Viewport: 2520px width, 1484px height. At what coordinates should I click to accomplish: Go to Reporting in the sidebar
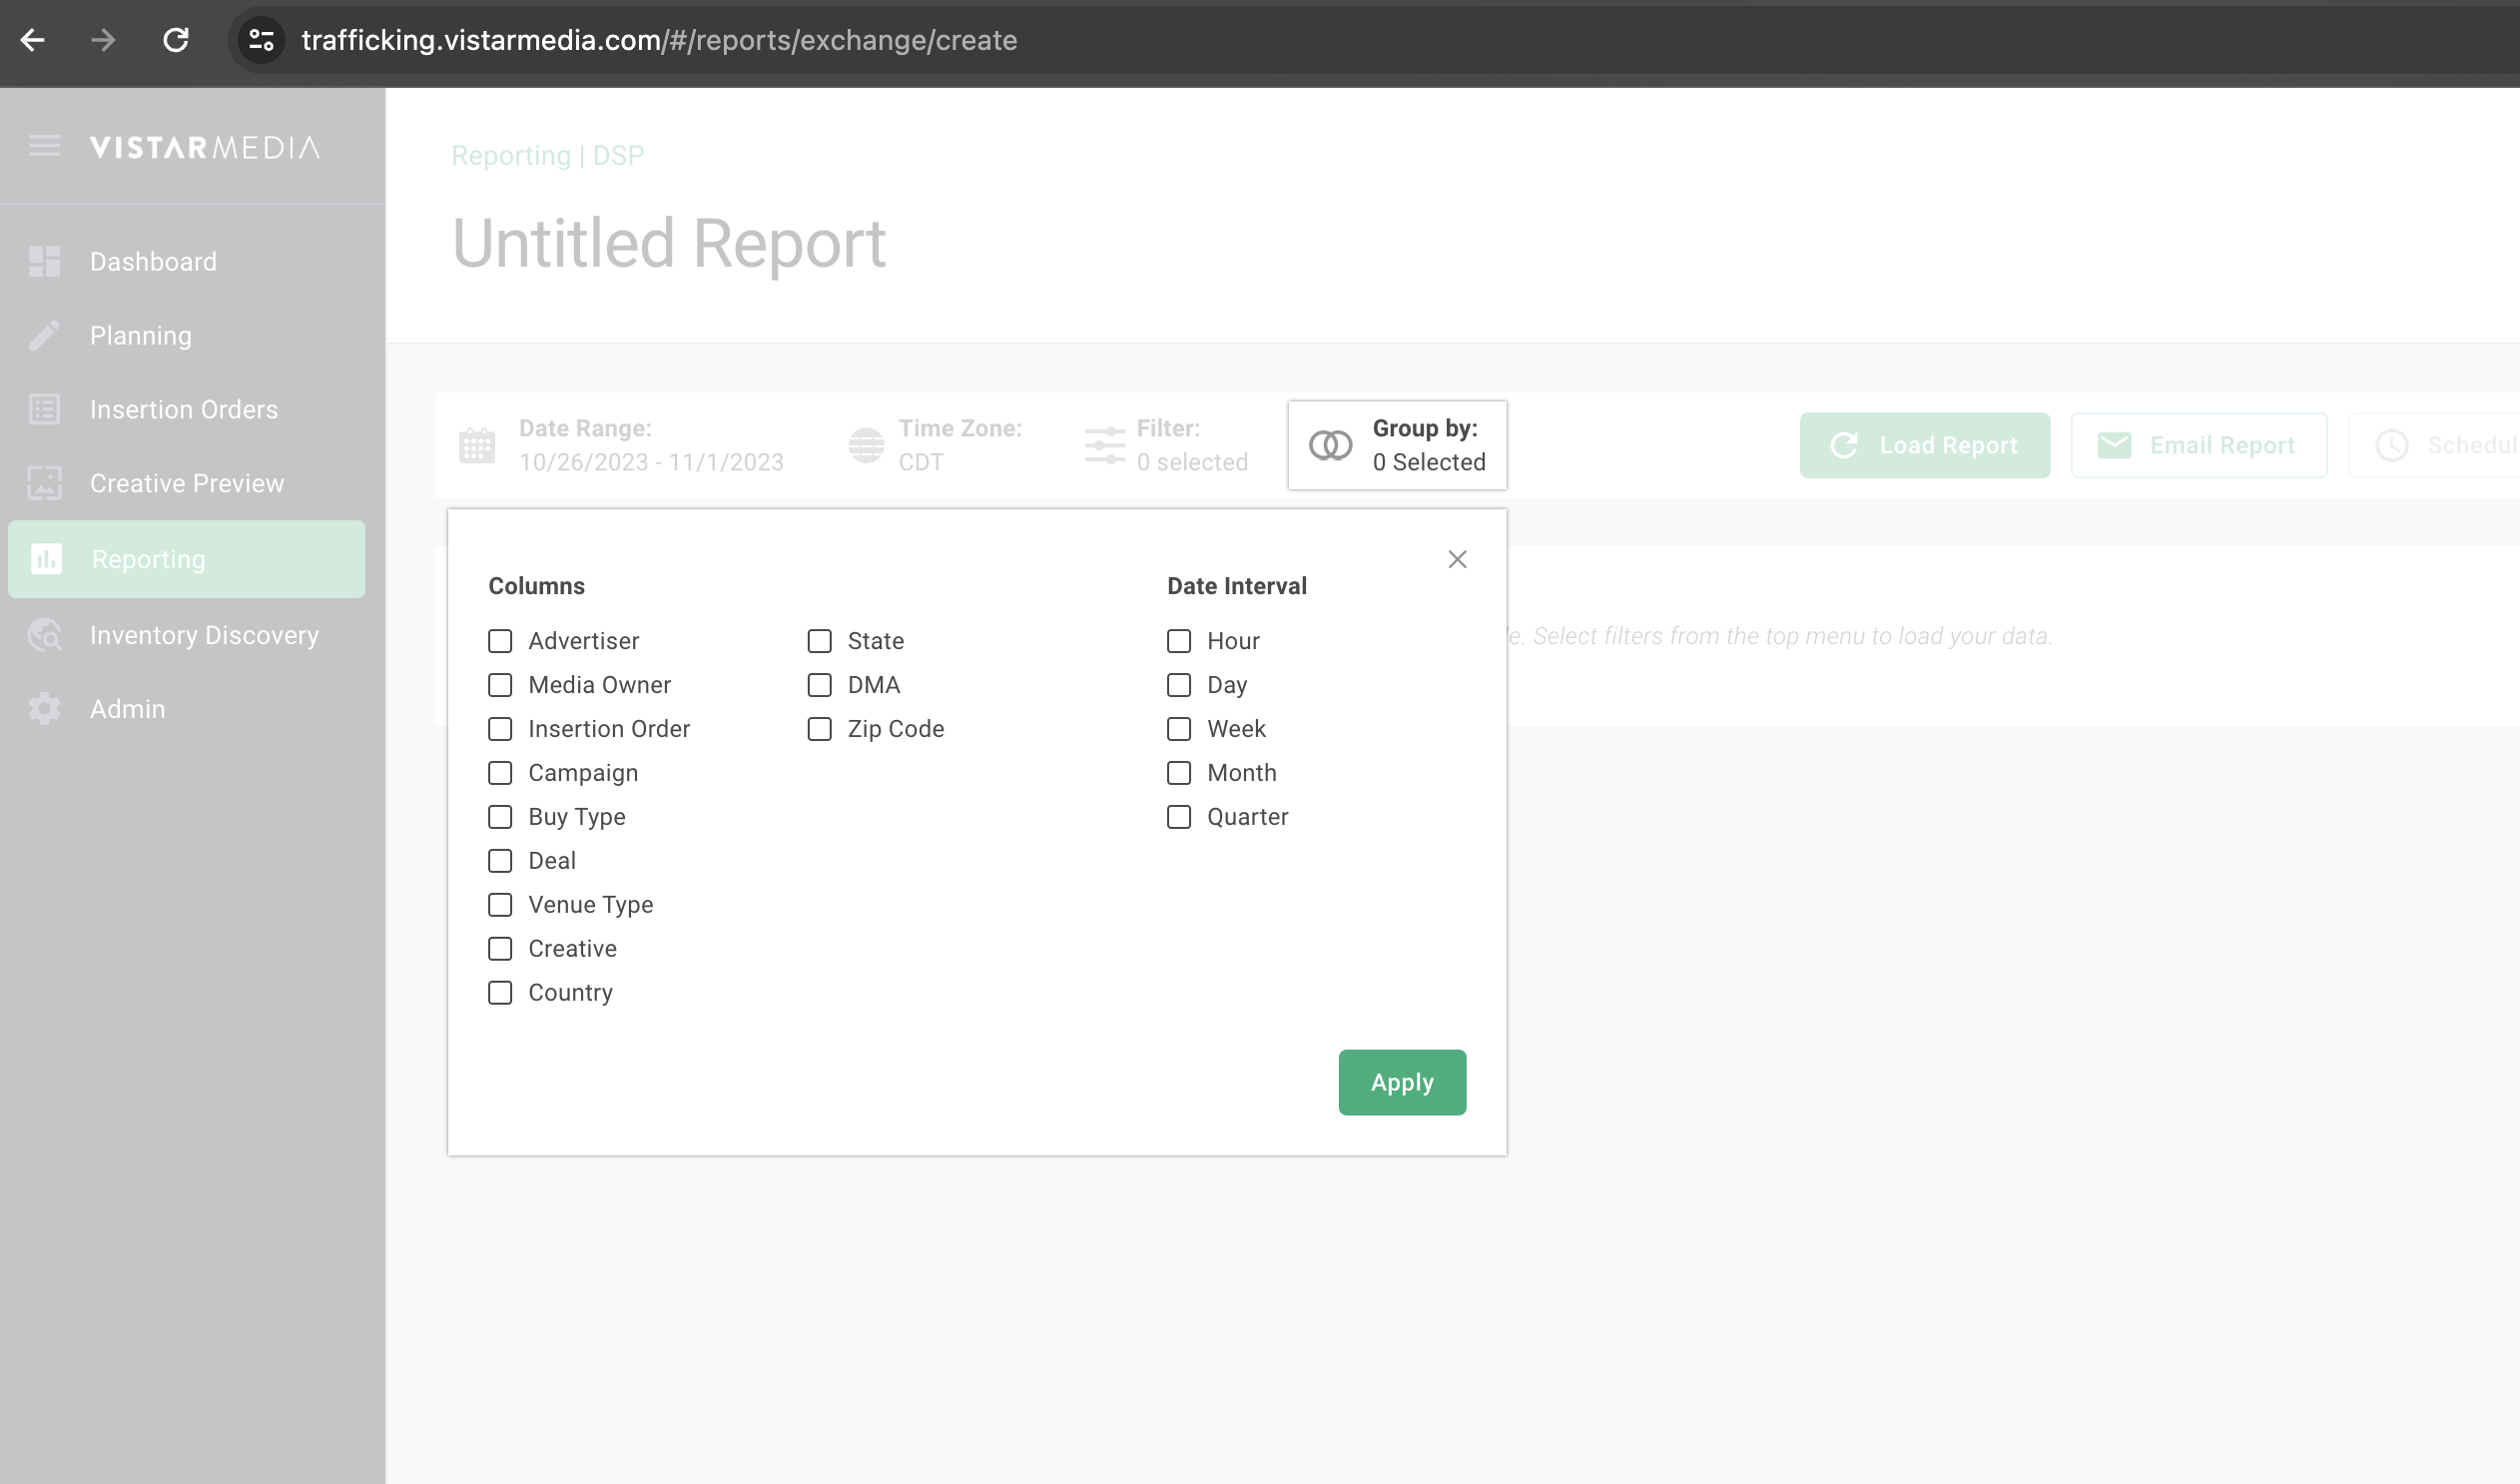(x=187, y=559)
